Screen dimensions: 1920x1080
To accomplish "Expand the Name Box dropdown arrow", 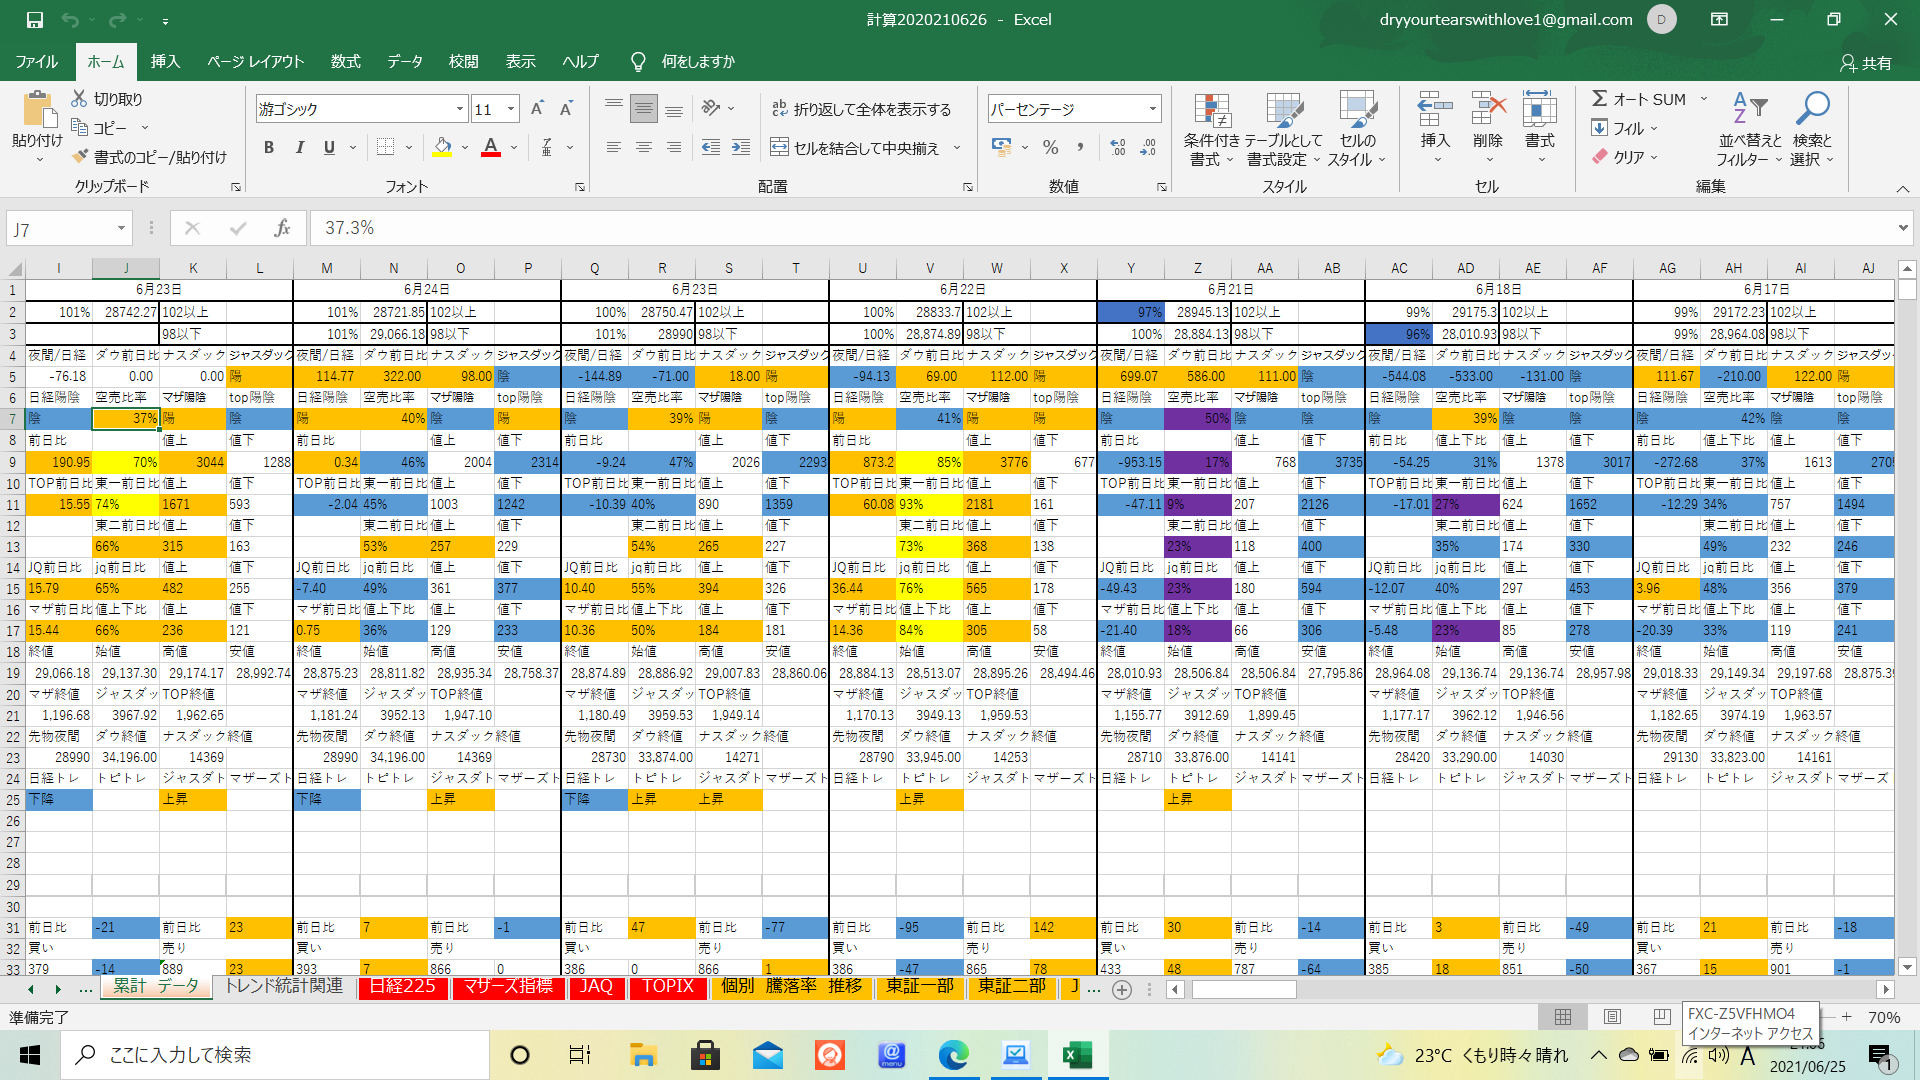I will point(121,229).
